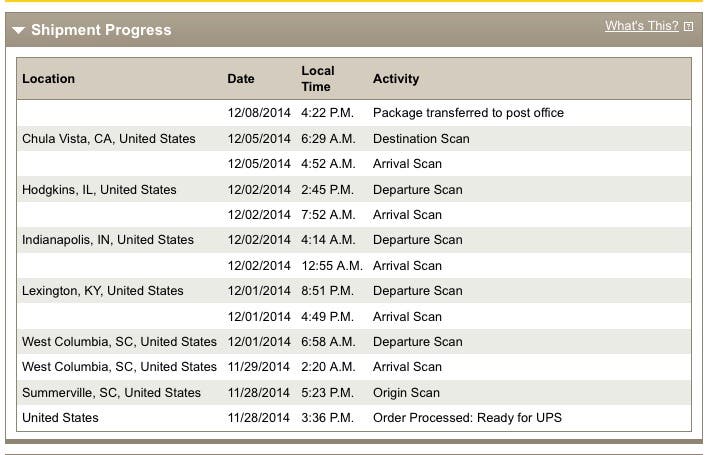Click the Lexington, KY location entry
The image size is (709, 455).
(103, 291)
